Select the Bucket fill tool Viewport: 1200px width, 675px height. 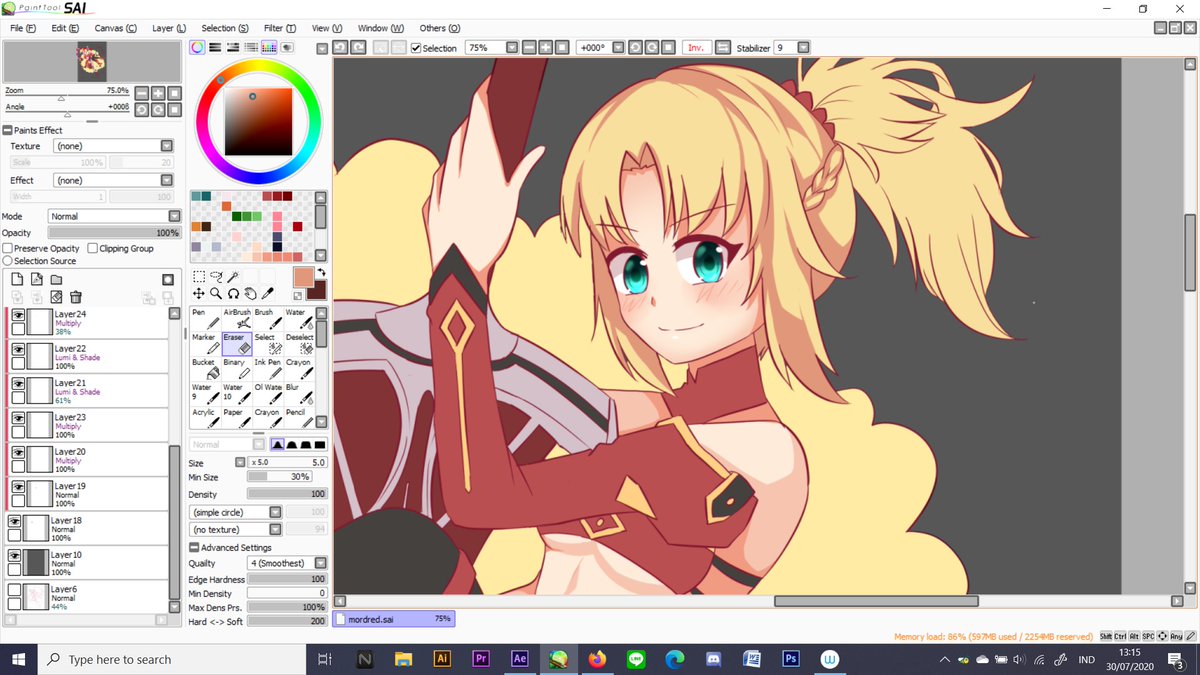(x=205, y=369)
